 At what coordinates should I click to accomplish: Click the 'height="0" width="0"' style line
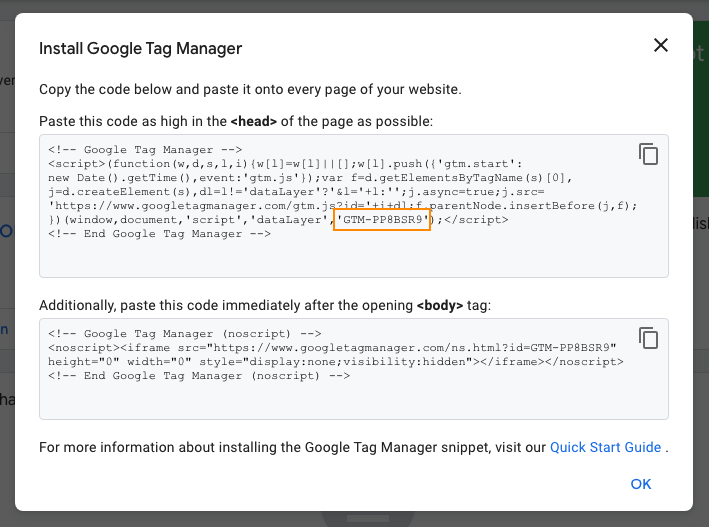[x=336, y=362]
